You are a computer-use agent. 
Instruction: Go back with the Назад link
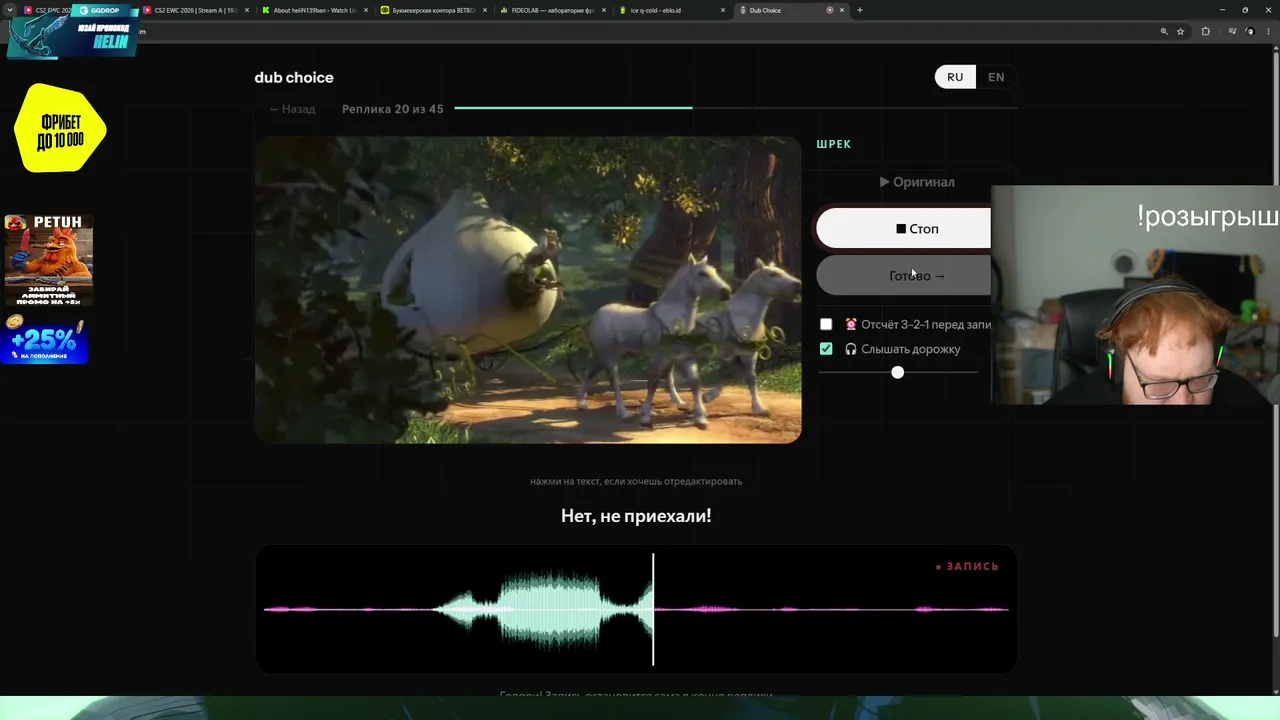coord(292,109)
